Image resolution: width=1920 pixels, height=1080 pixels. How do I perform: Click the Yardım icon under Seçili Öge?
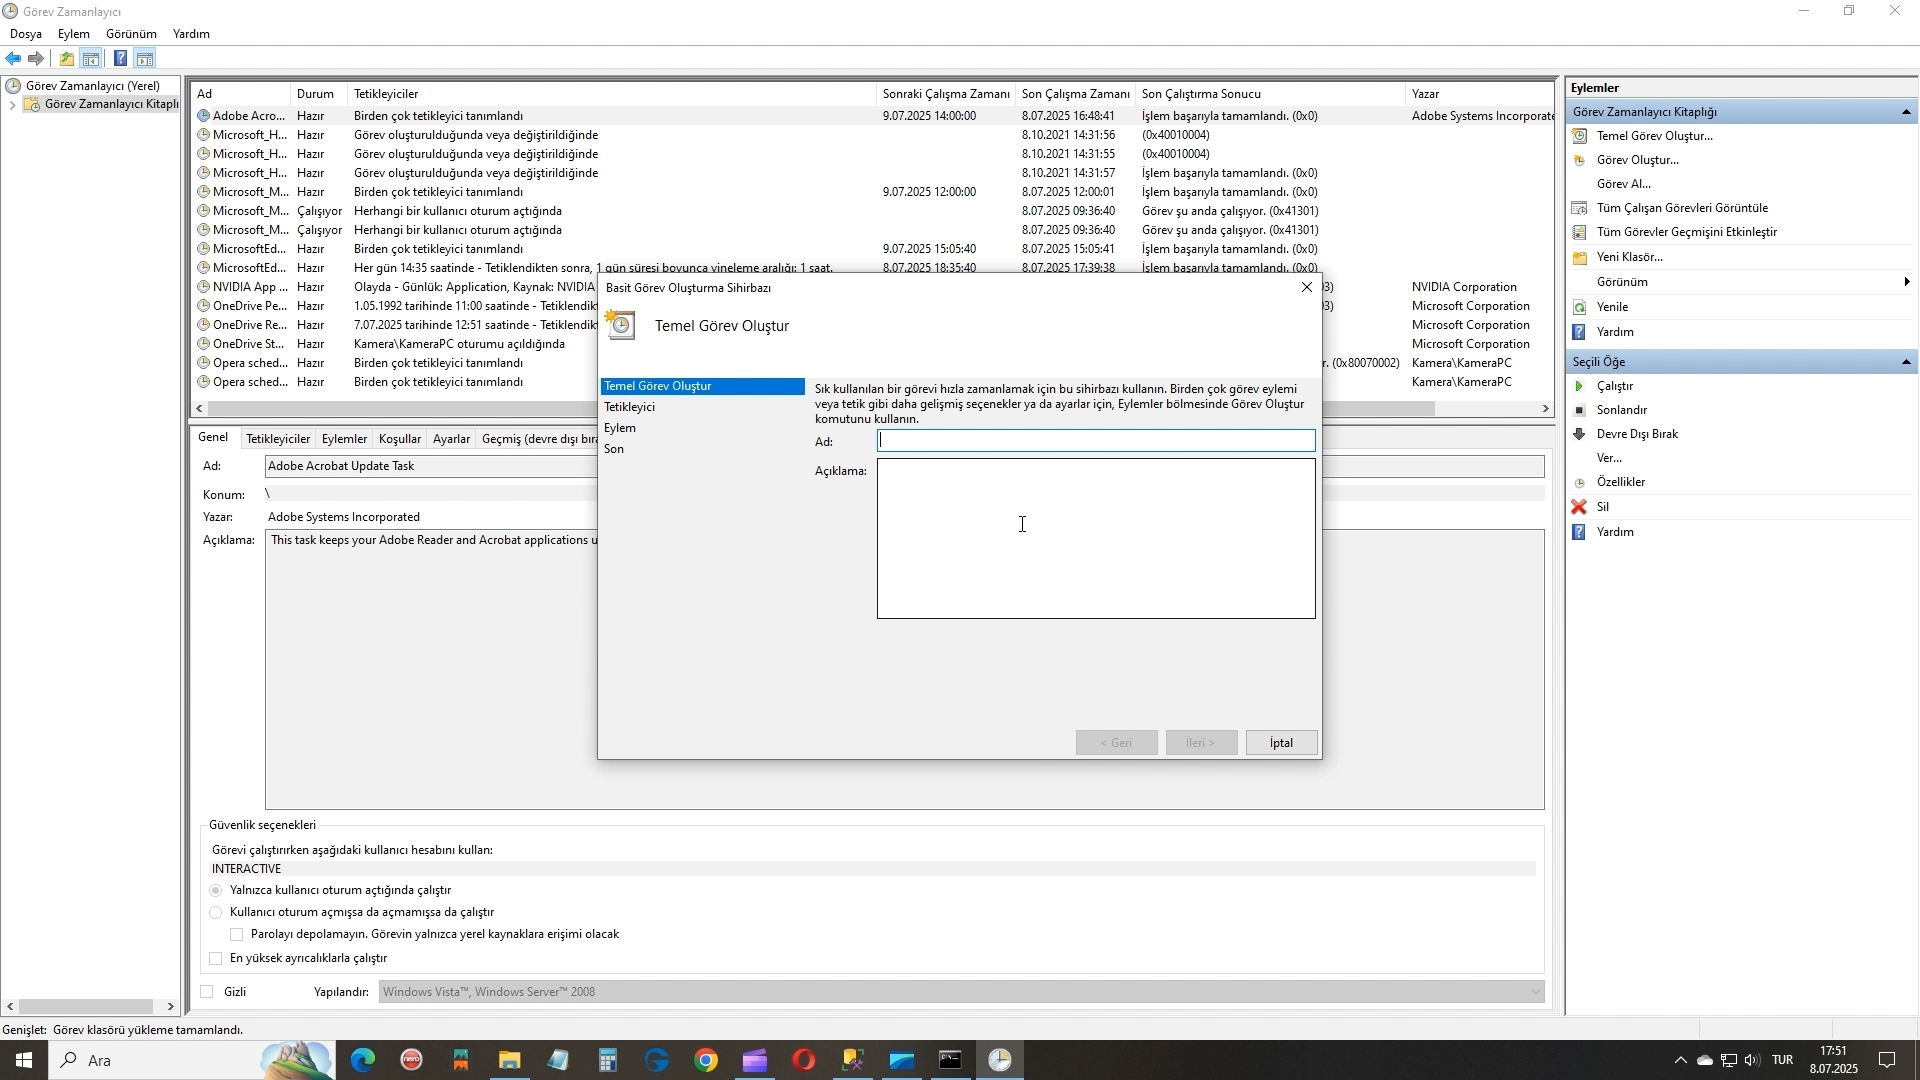(1580, 532)
